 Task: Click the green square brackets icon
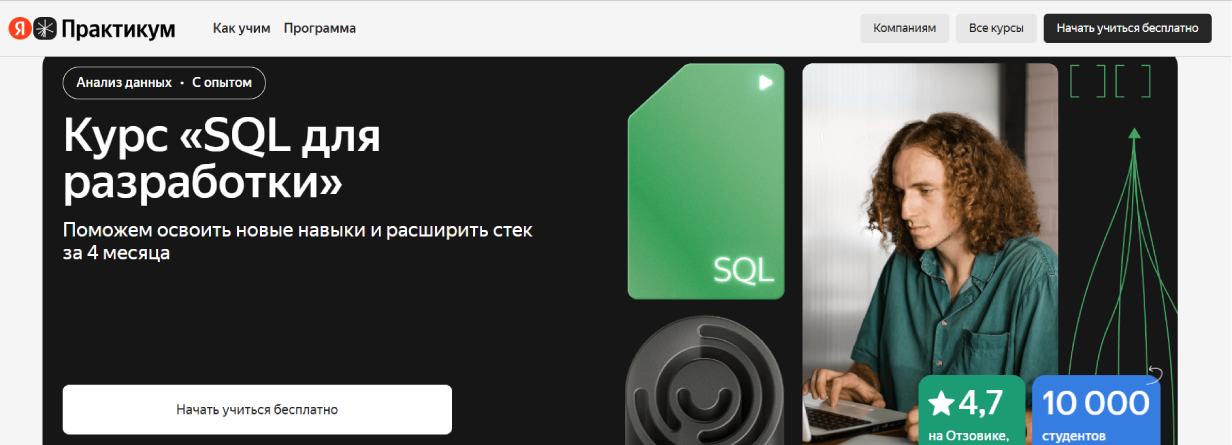[x=1110, y=80]
